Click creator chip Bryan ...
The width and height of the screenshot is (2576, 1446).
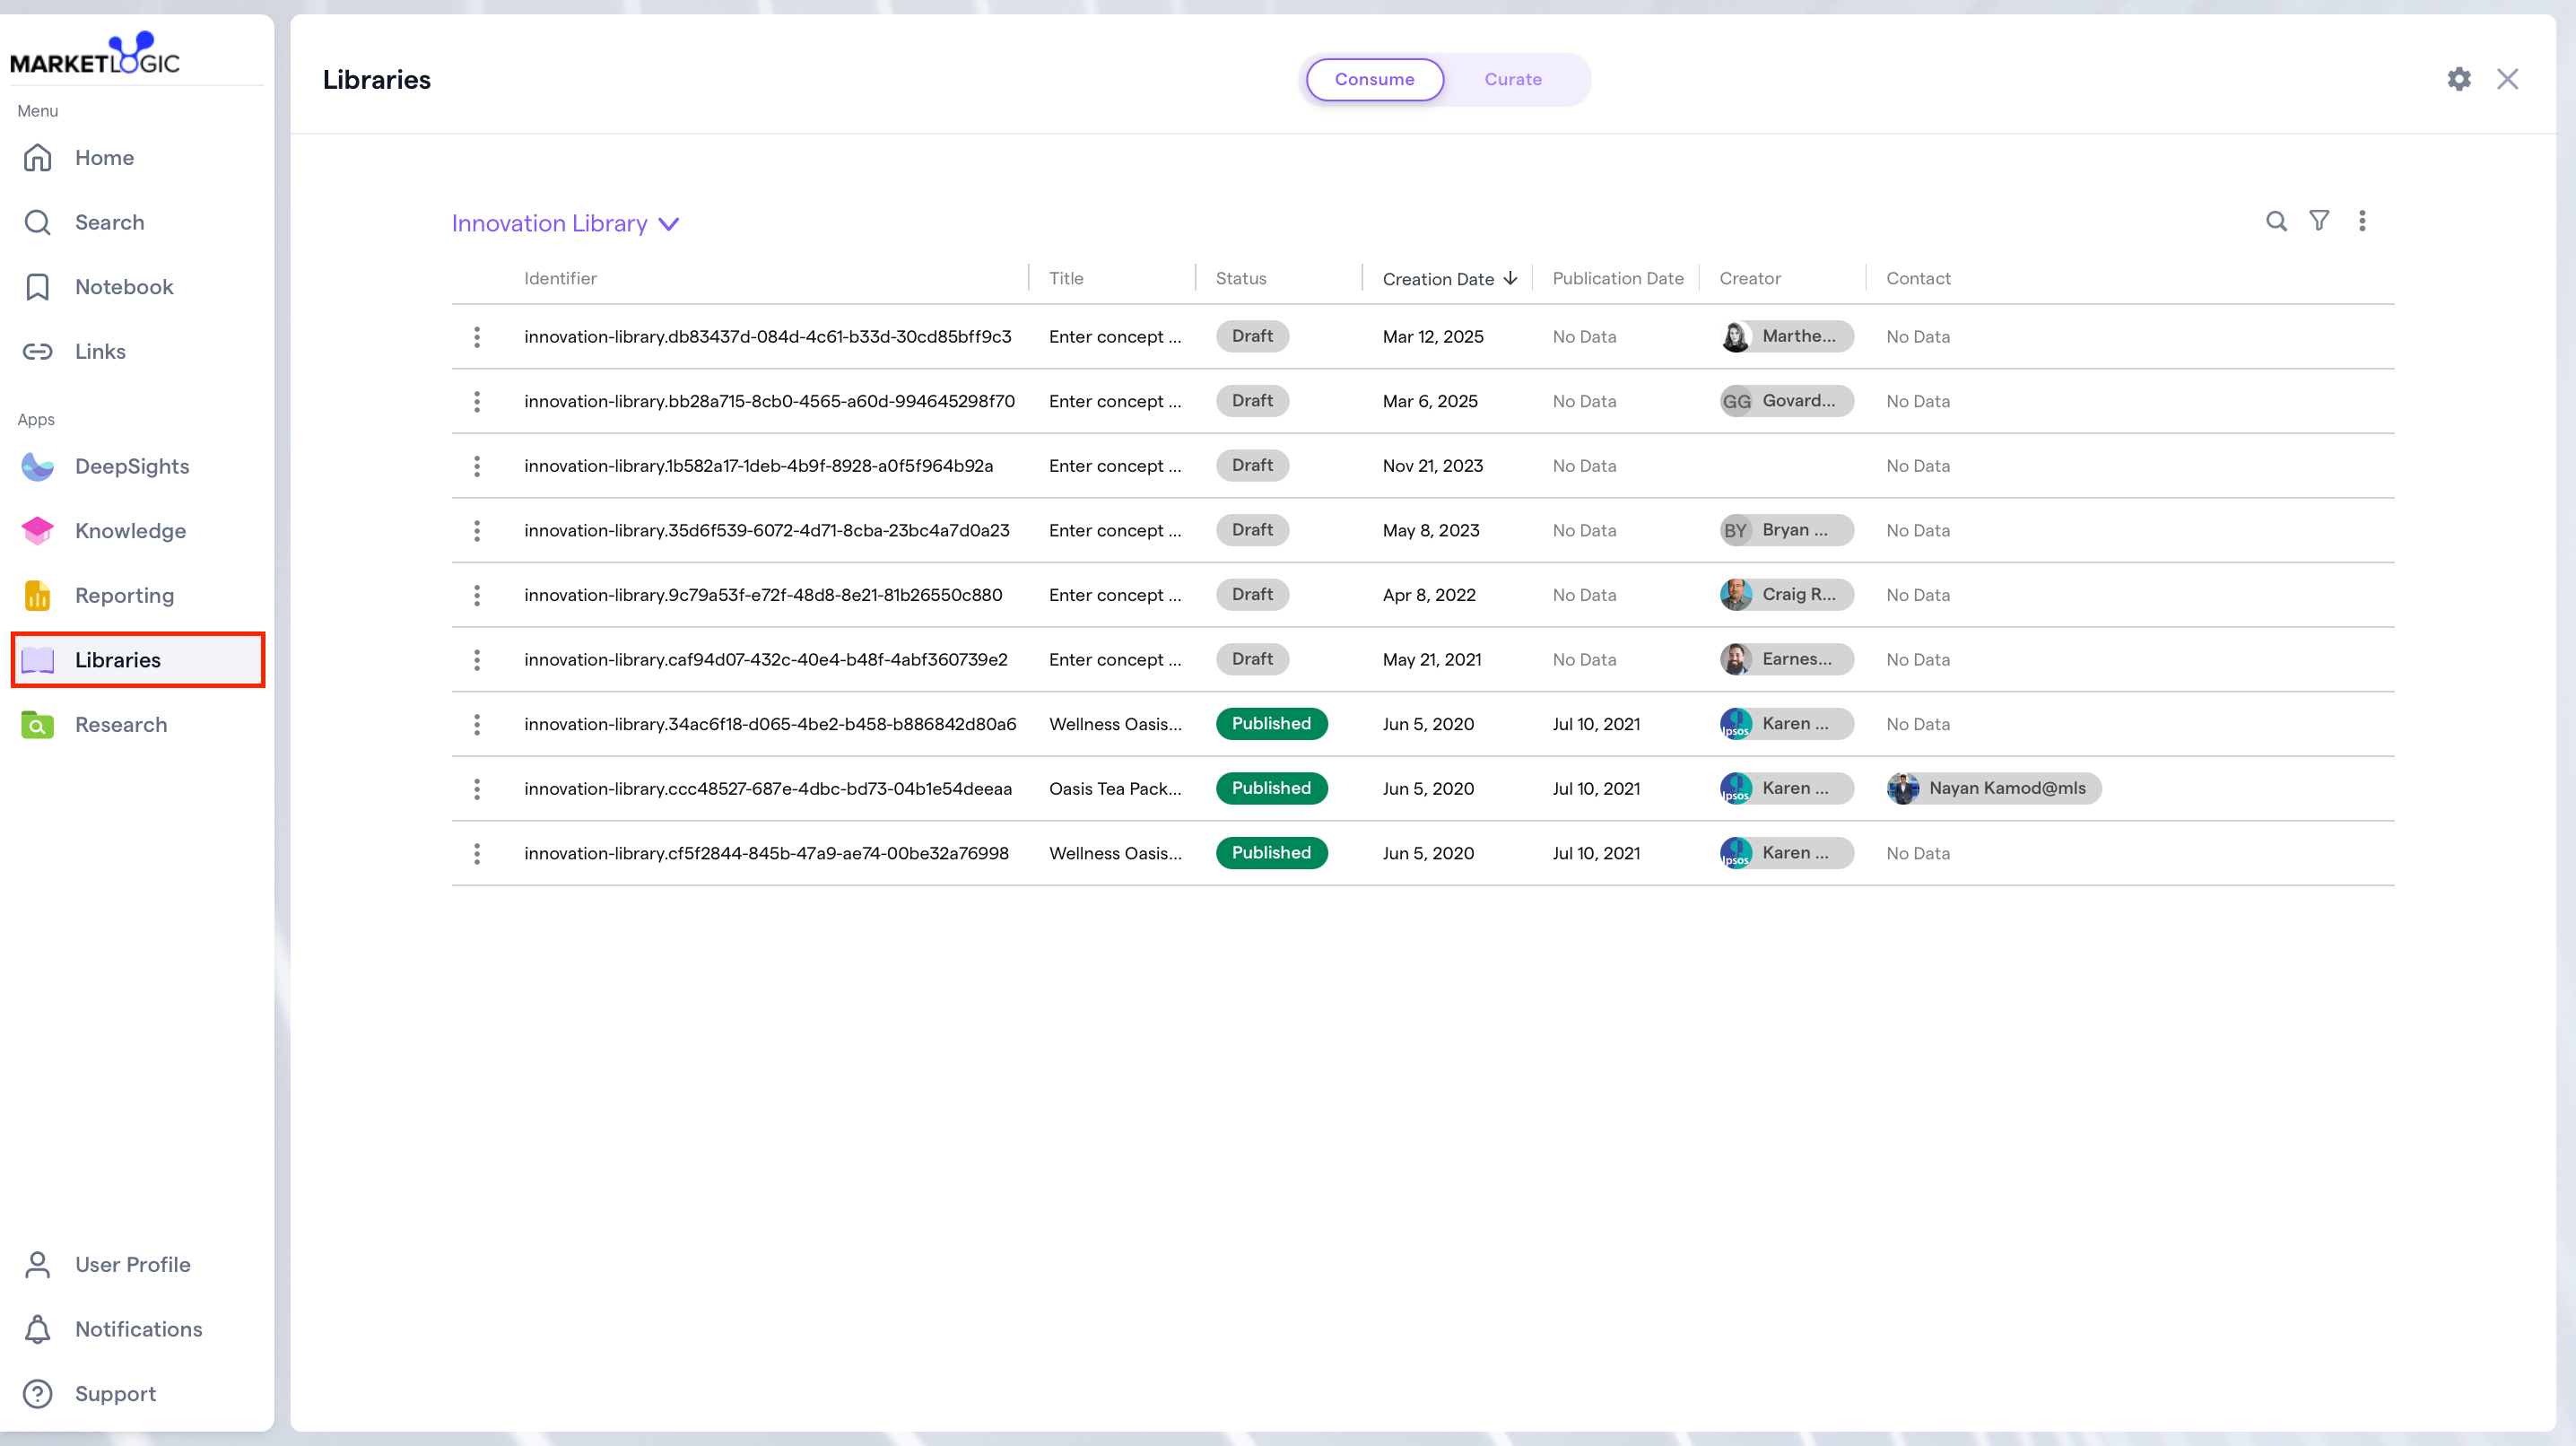[1786, 530]
